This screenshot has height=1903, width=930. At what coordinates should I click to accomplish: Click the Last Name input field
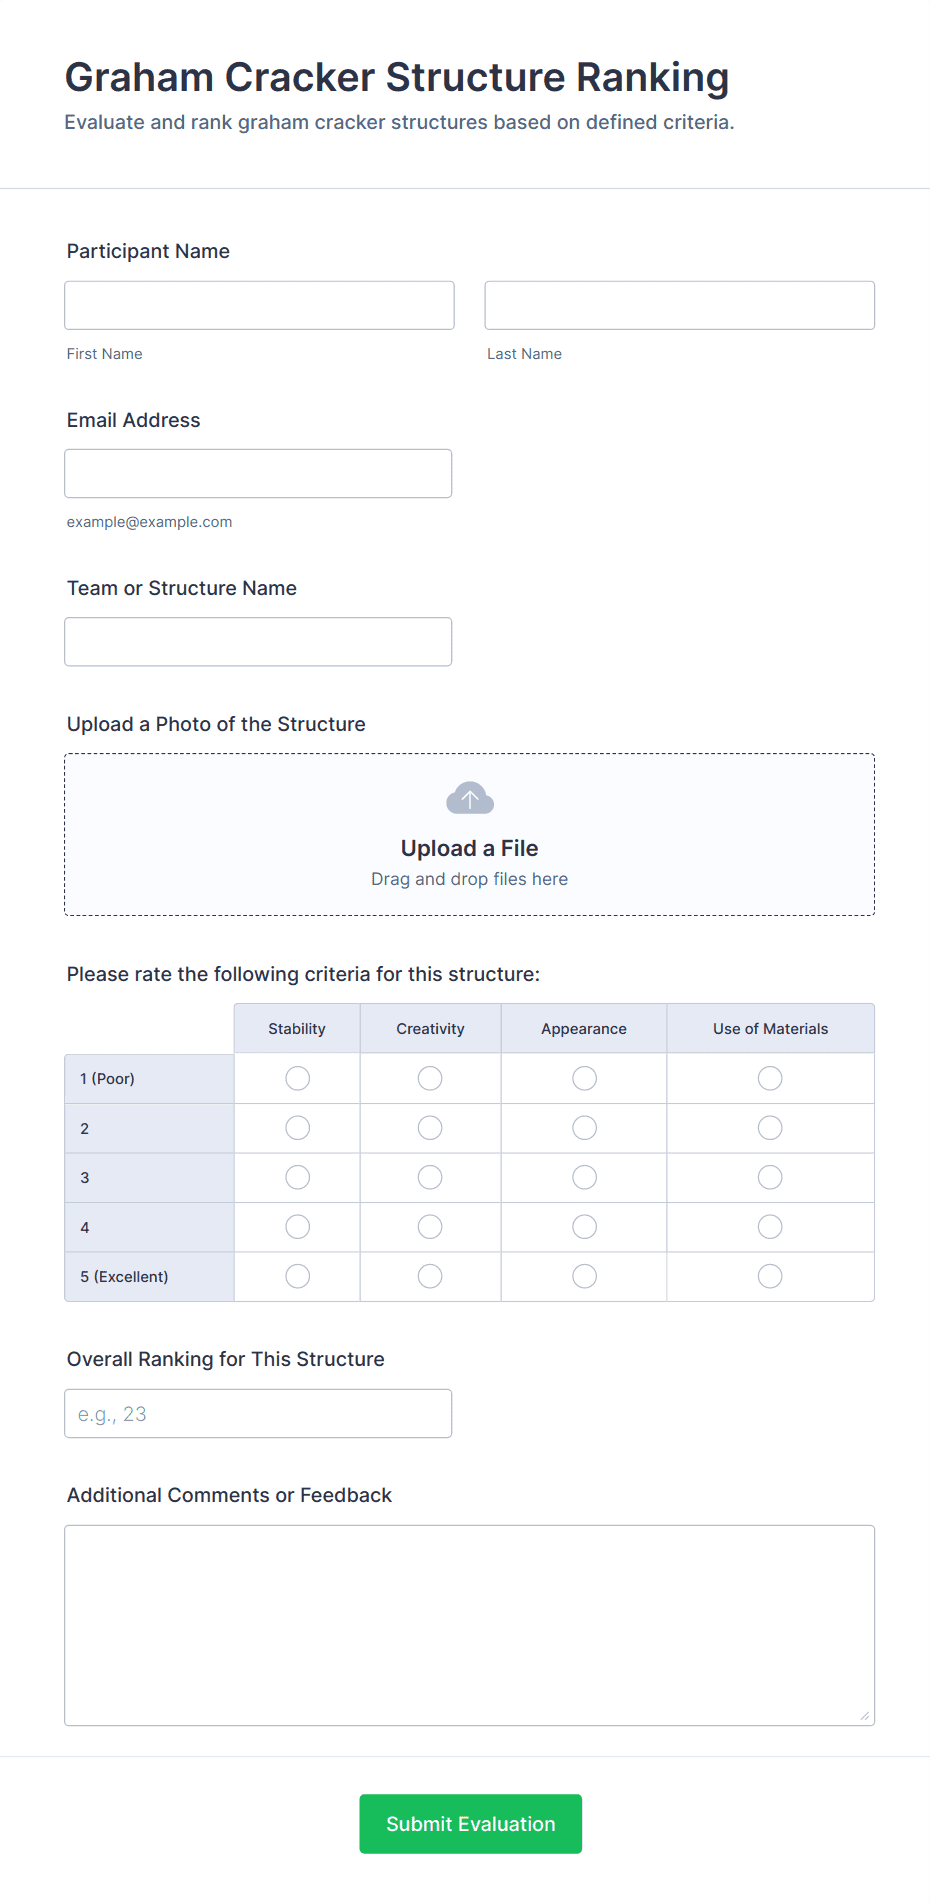[x=679, y=305]
